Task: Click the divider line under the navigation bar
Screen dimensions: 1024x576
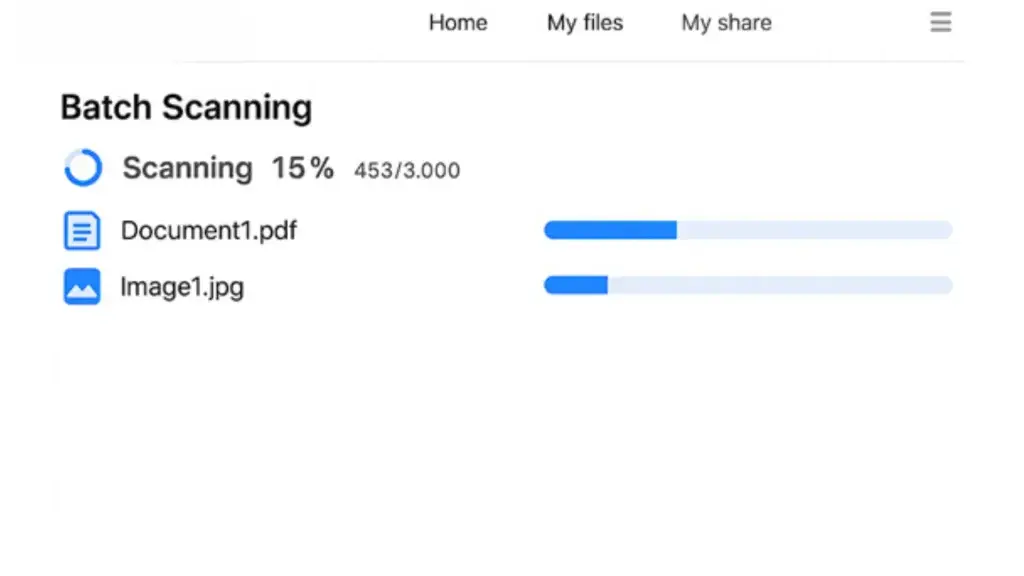Action: coord(570,61)
